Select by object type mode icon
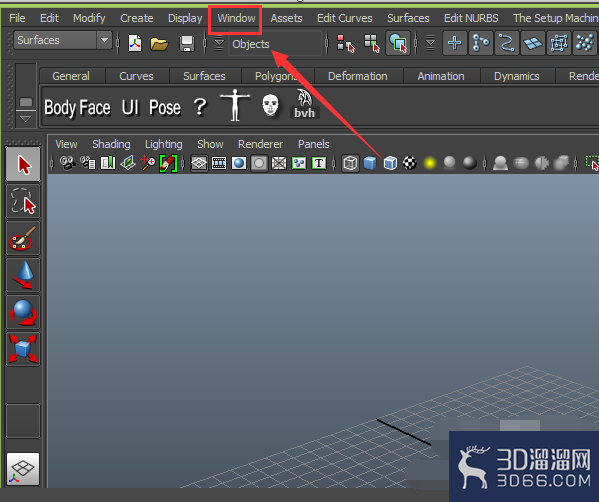599x502 pixels. coord(372,43)
